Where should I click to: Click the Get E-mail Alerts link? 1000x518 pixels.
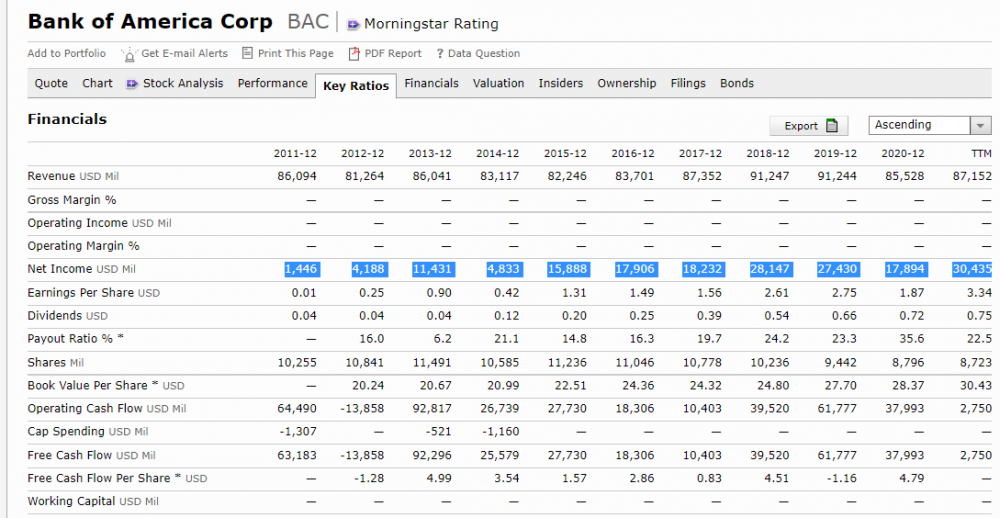[x=184, y=54]
